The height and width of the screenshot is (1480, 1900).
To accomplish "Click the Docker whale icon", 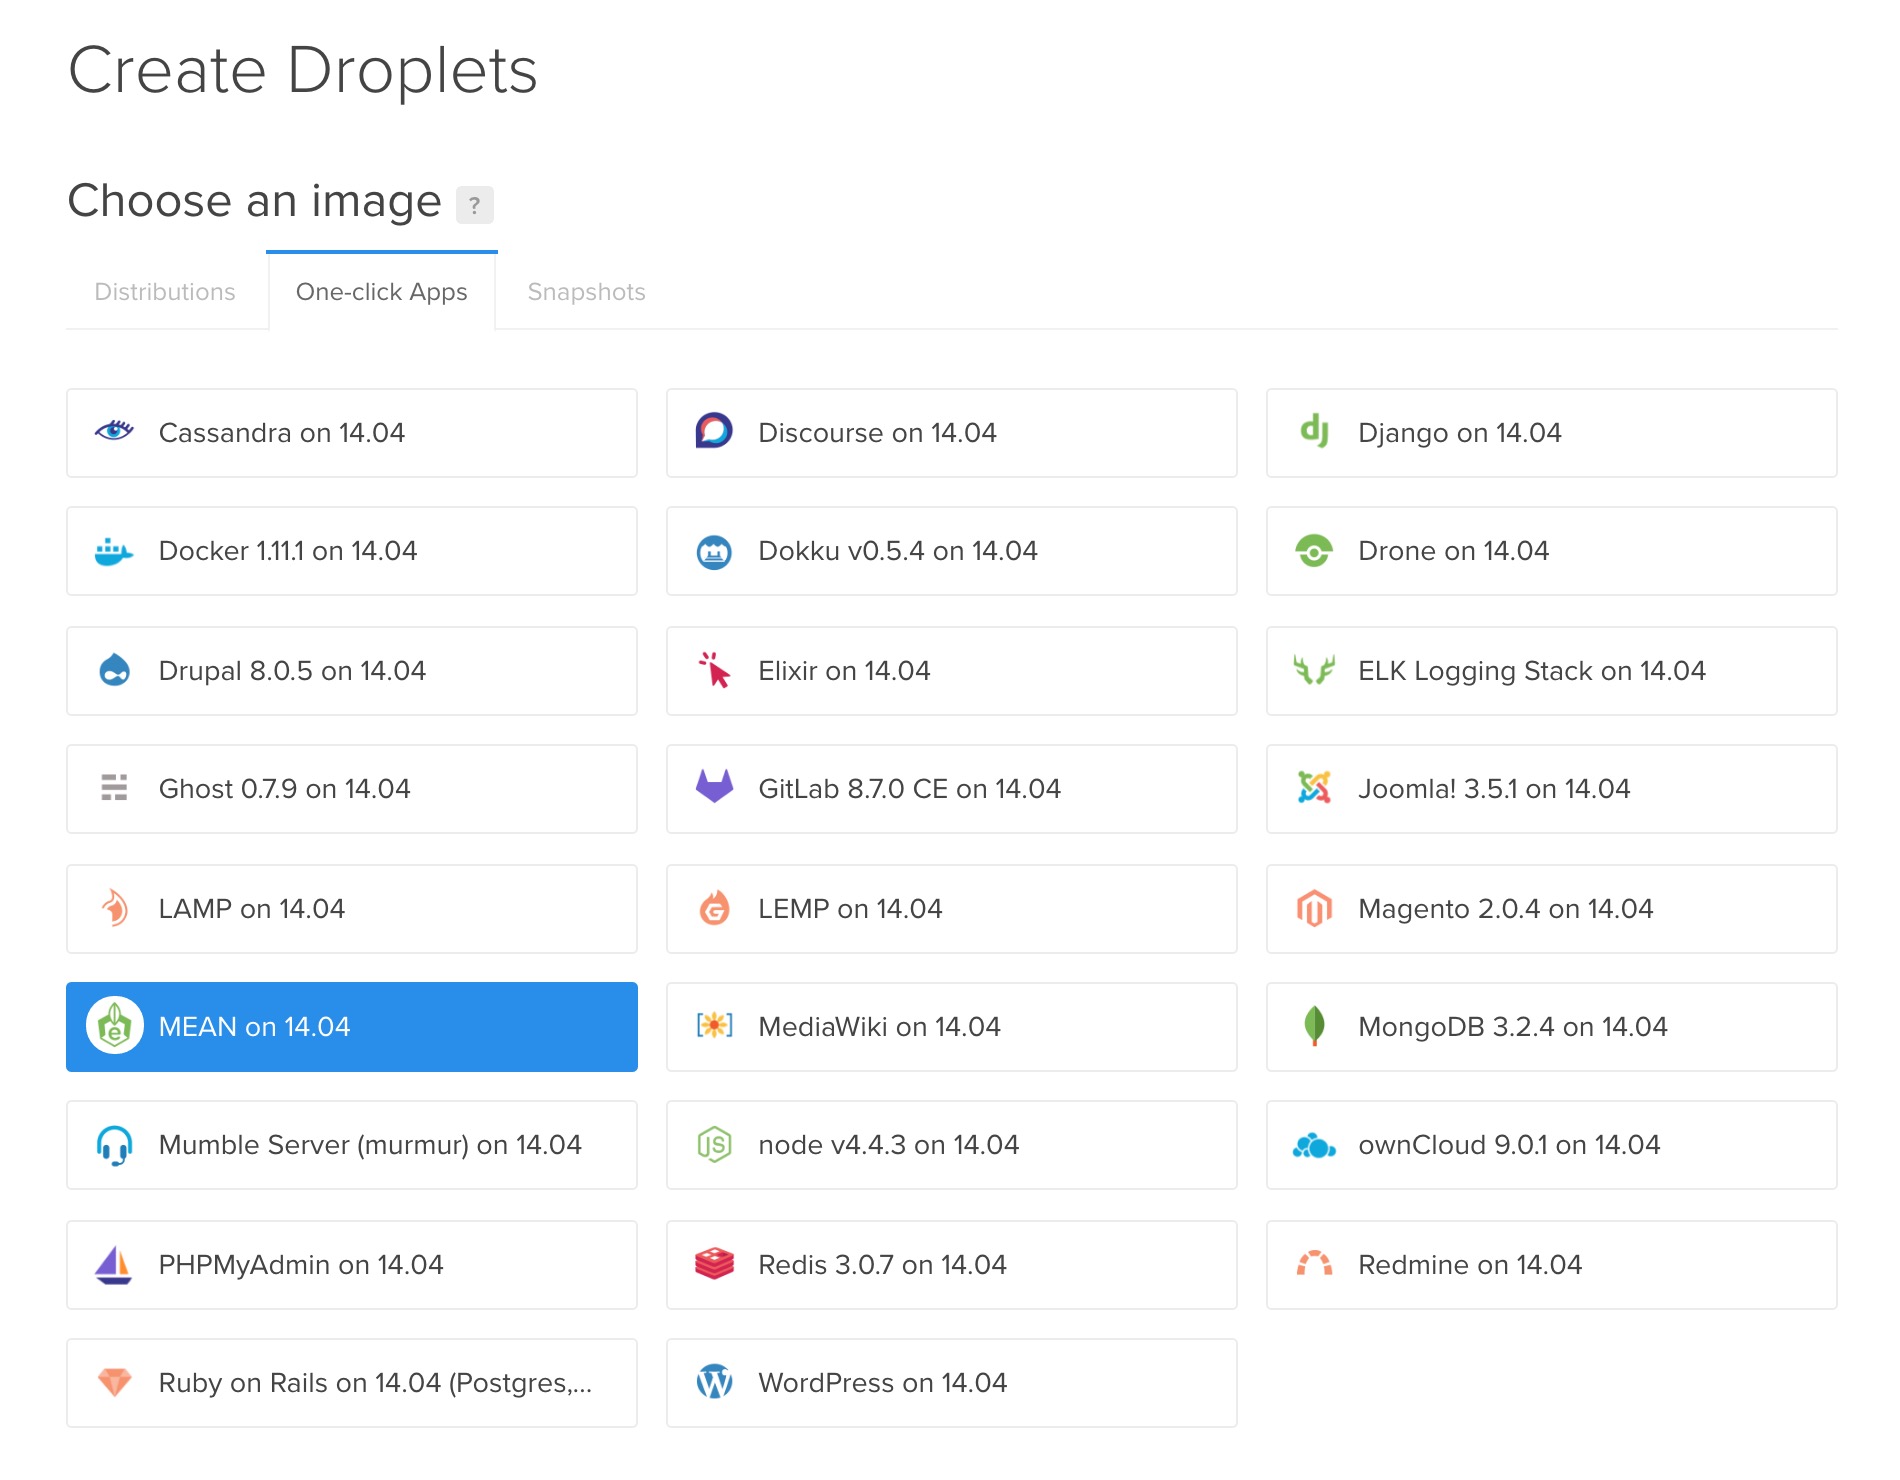I will pos(114,551).
